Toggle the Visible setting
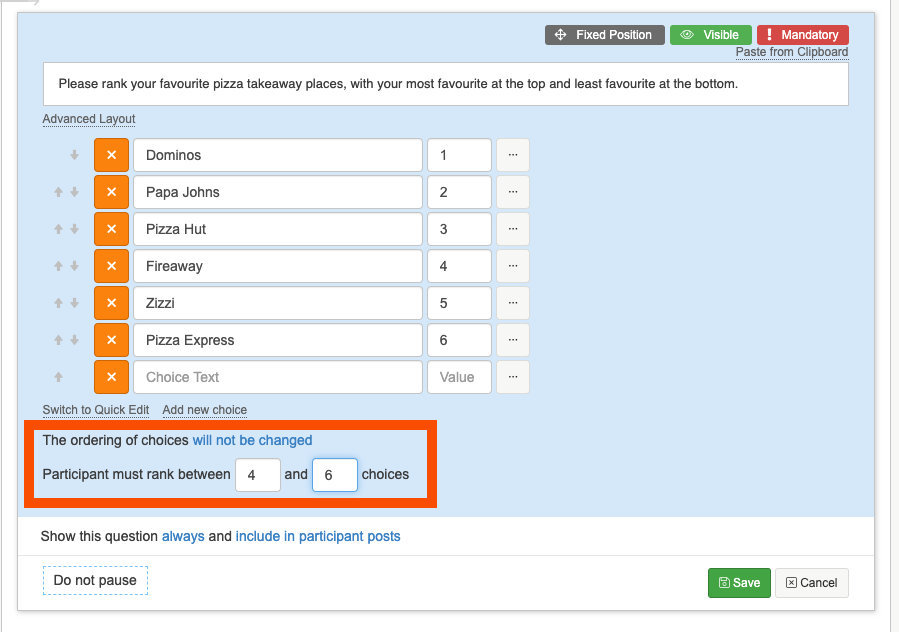 click(710, 35)
